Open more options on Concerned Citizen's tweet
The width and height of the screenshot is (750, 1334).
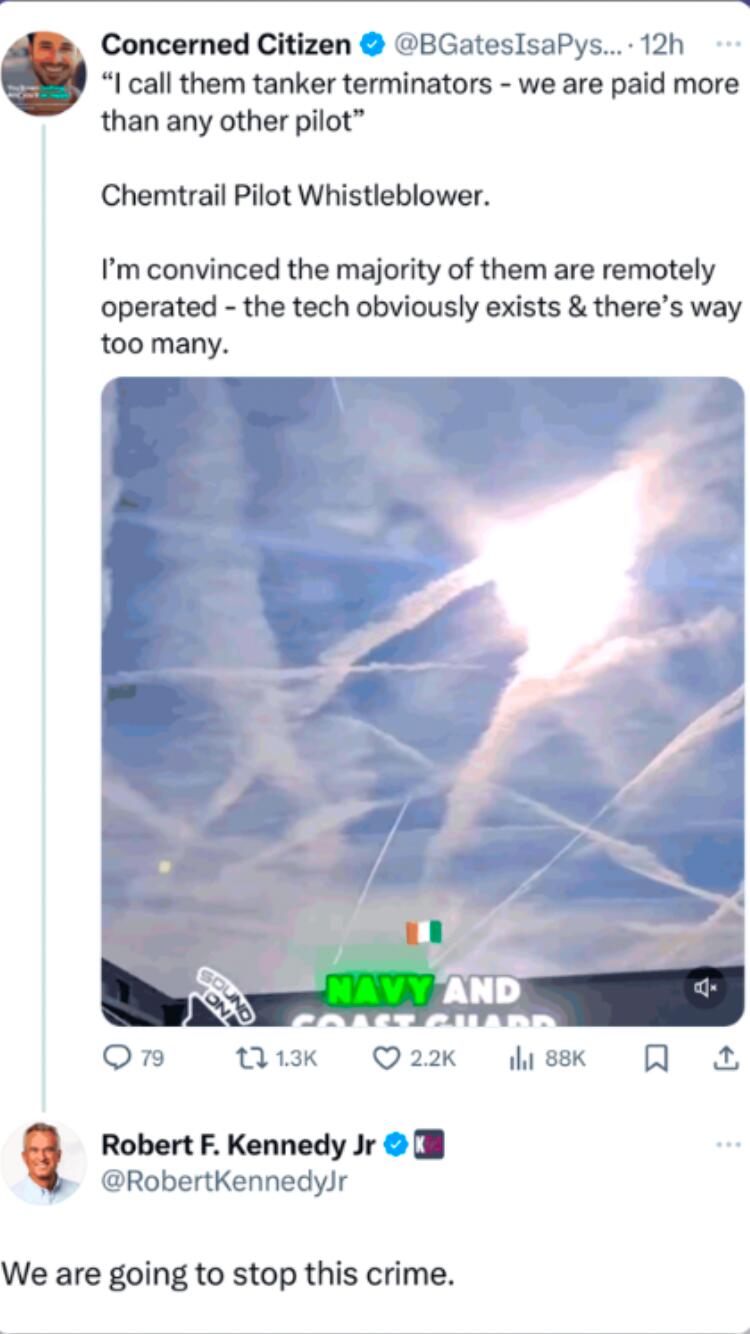click(727, 44)
